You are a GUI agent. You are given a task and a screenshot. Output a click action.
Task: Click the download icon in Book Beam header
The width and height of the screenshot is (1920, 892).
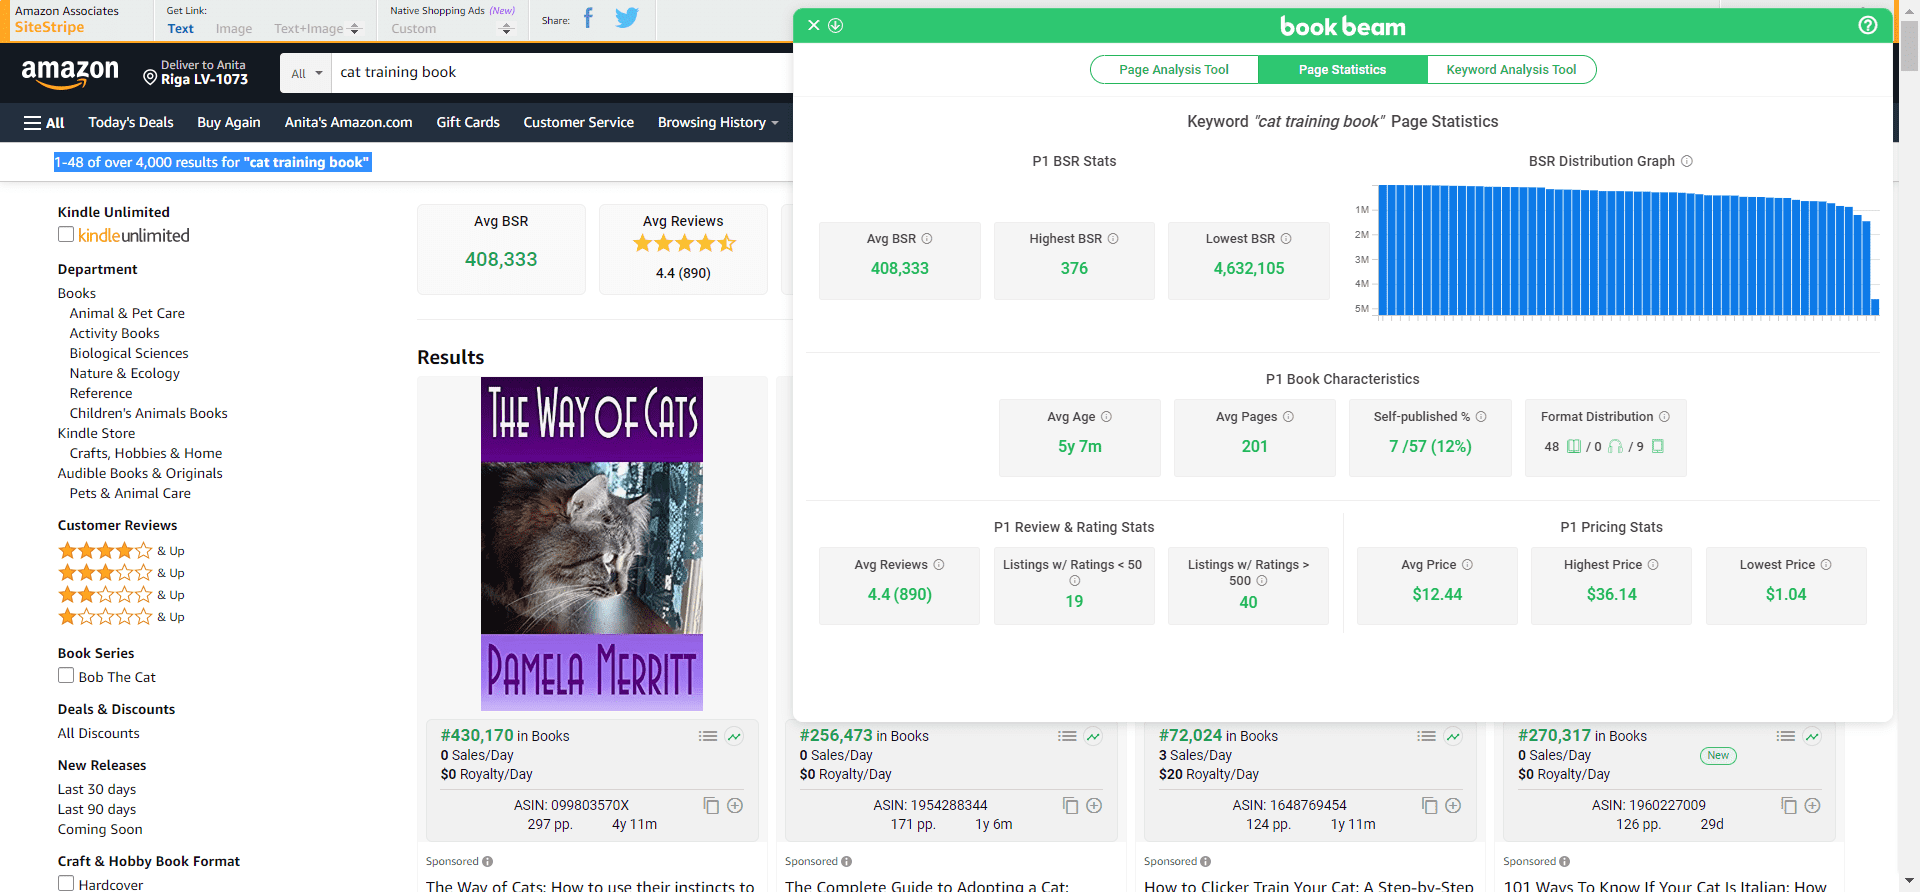836,25
